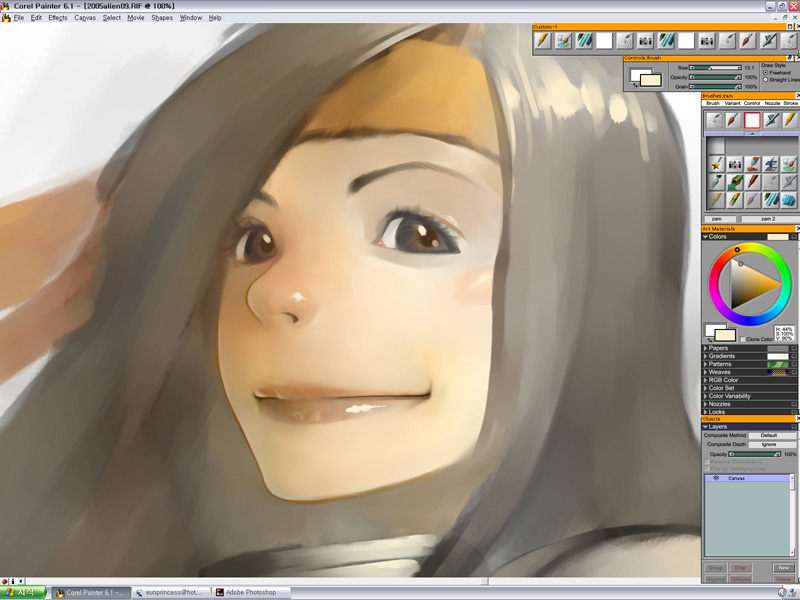Open the Shapes menu
The image size is (800, 600).
162,17
